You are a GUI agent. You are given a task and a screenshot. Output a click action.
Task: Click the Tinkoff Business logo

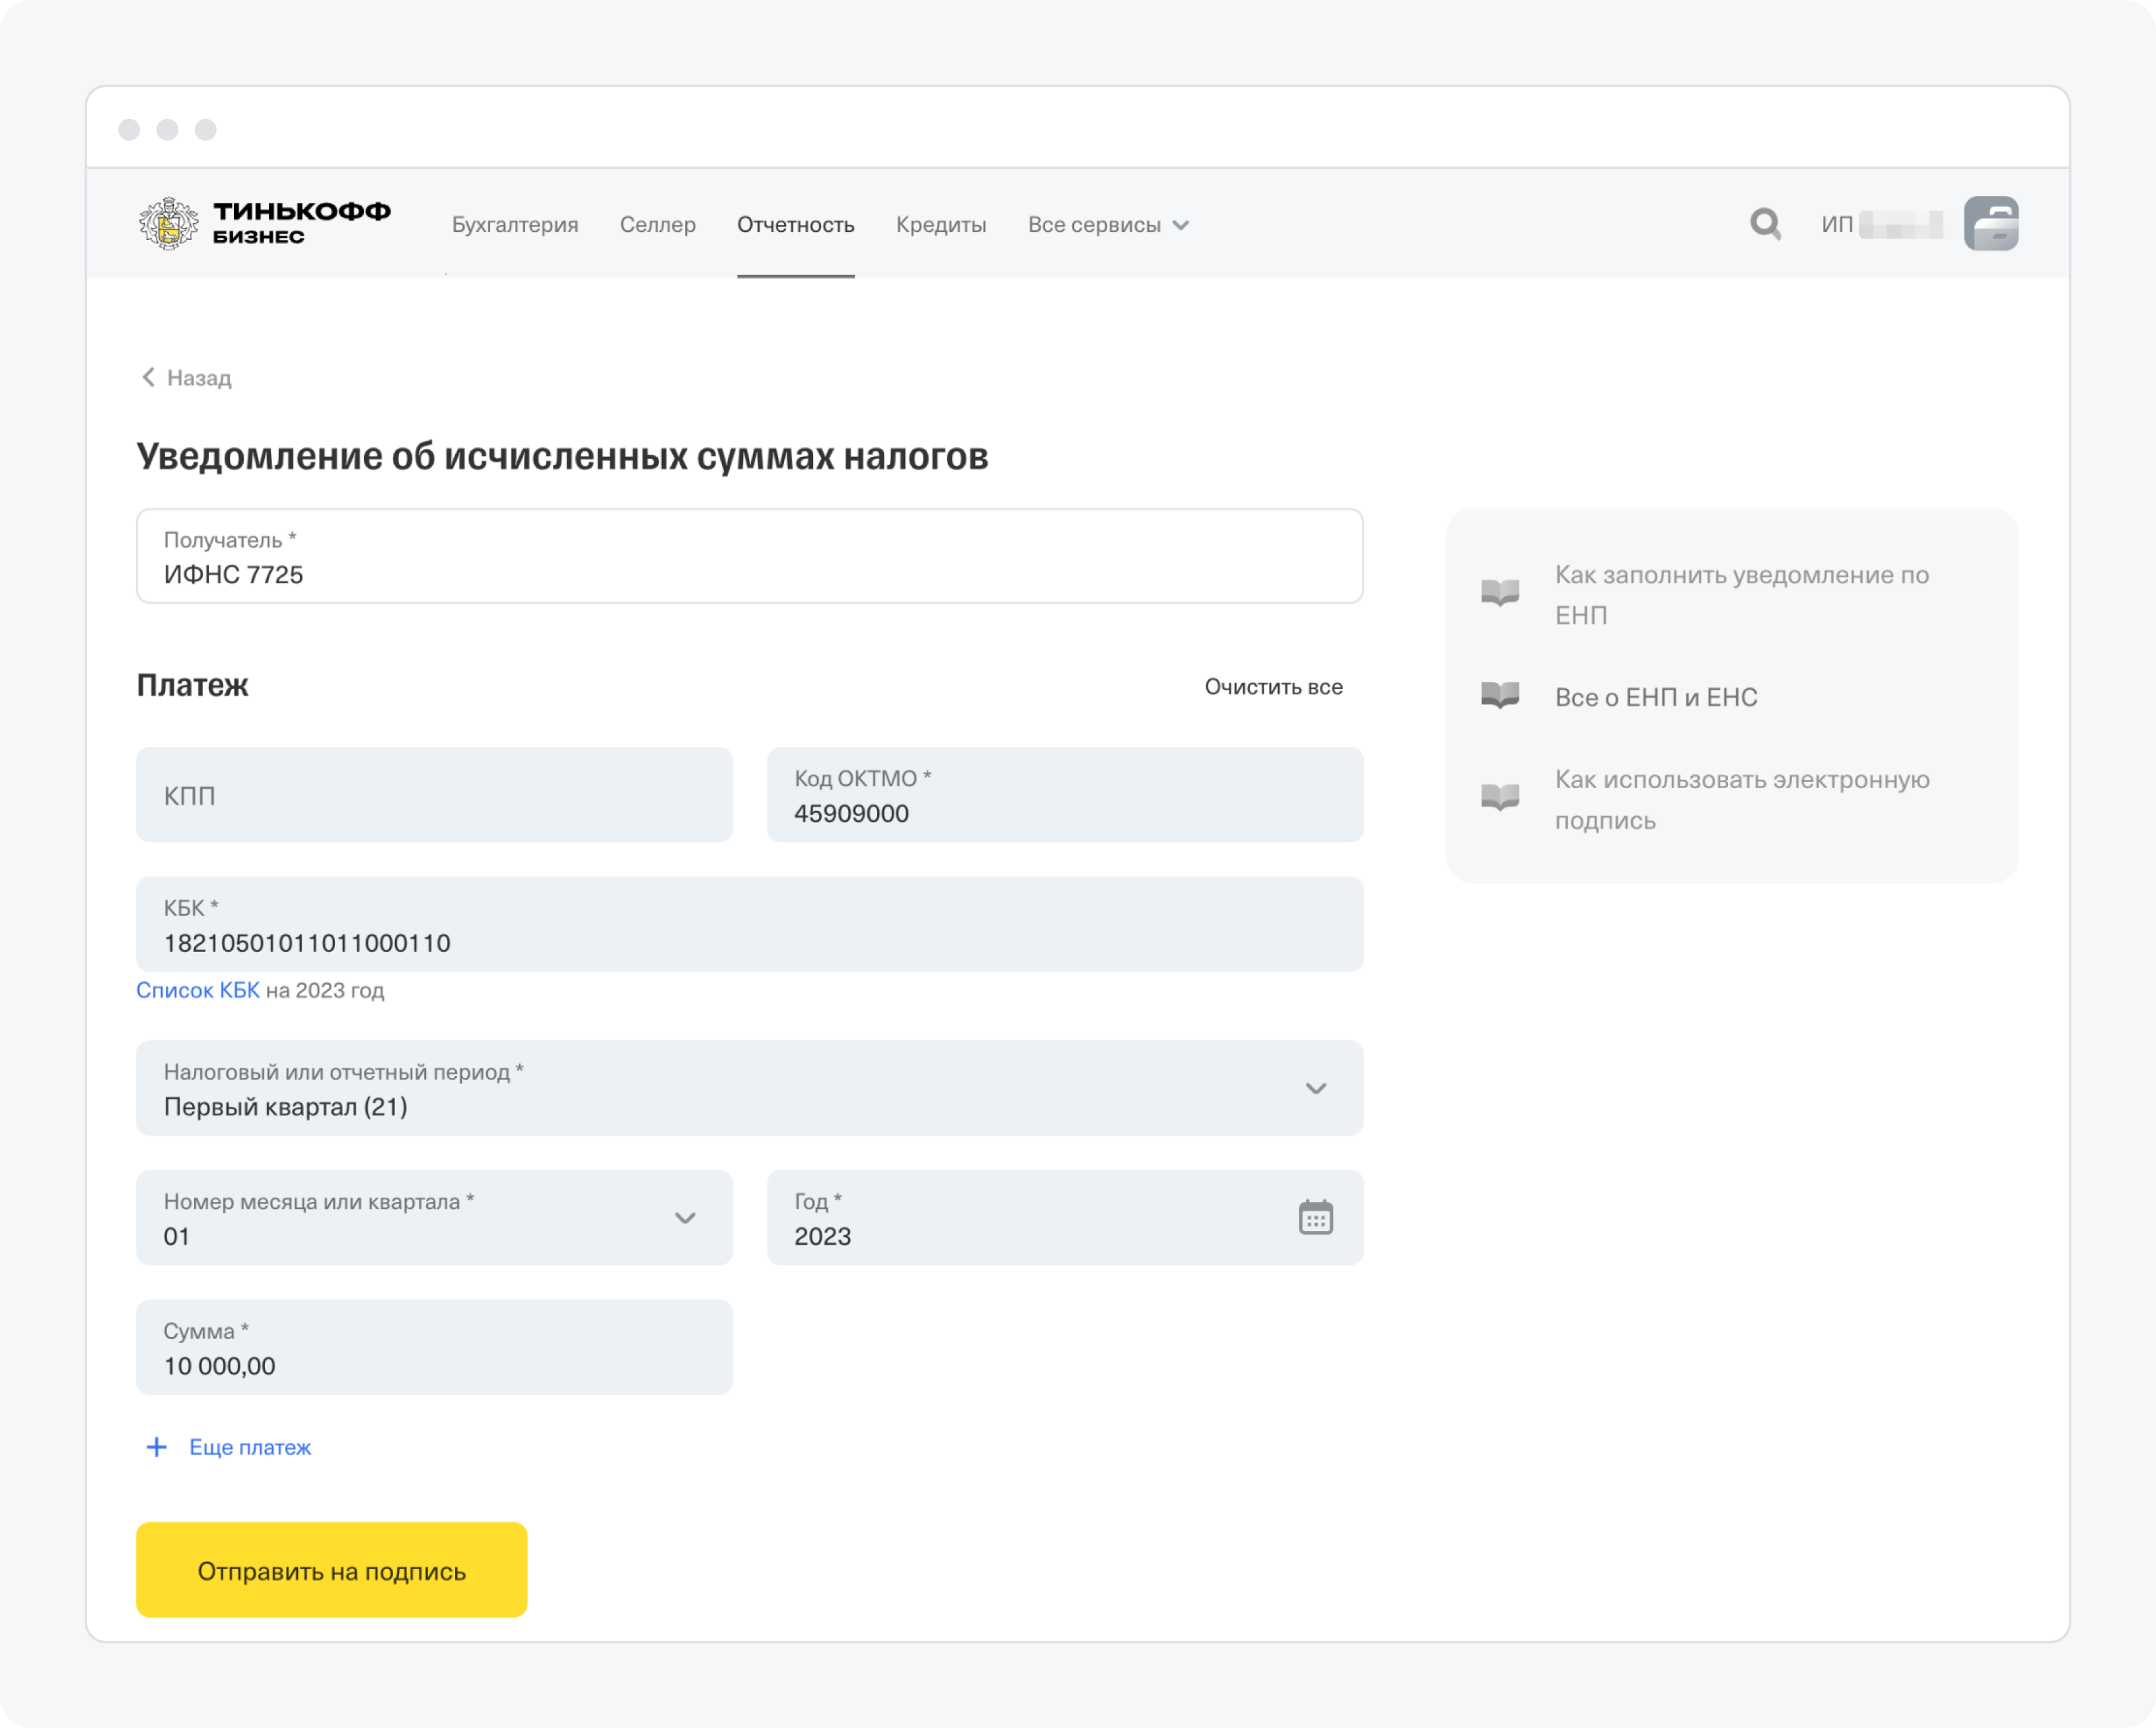pos(265,223)
